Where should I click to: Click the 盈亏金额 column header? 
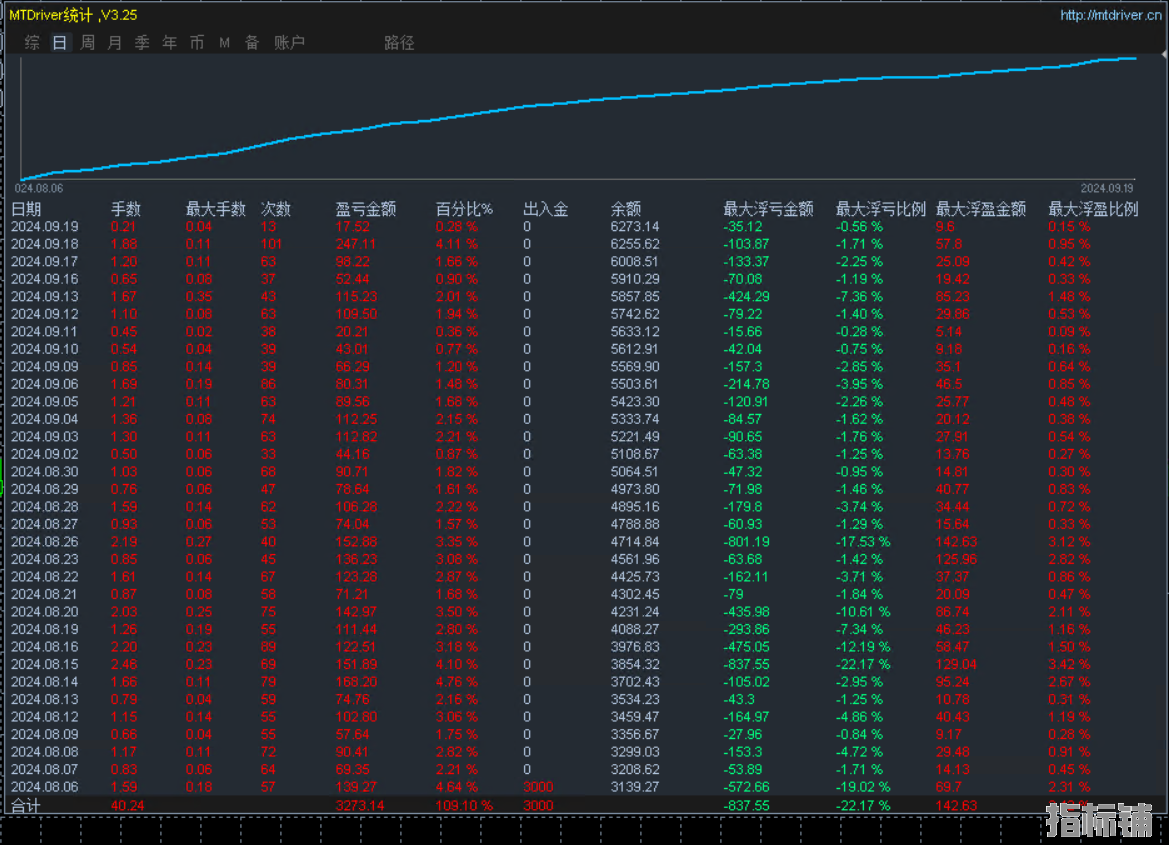tap(365, 209)
